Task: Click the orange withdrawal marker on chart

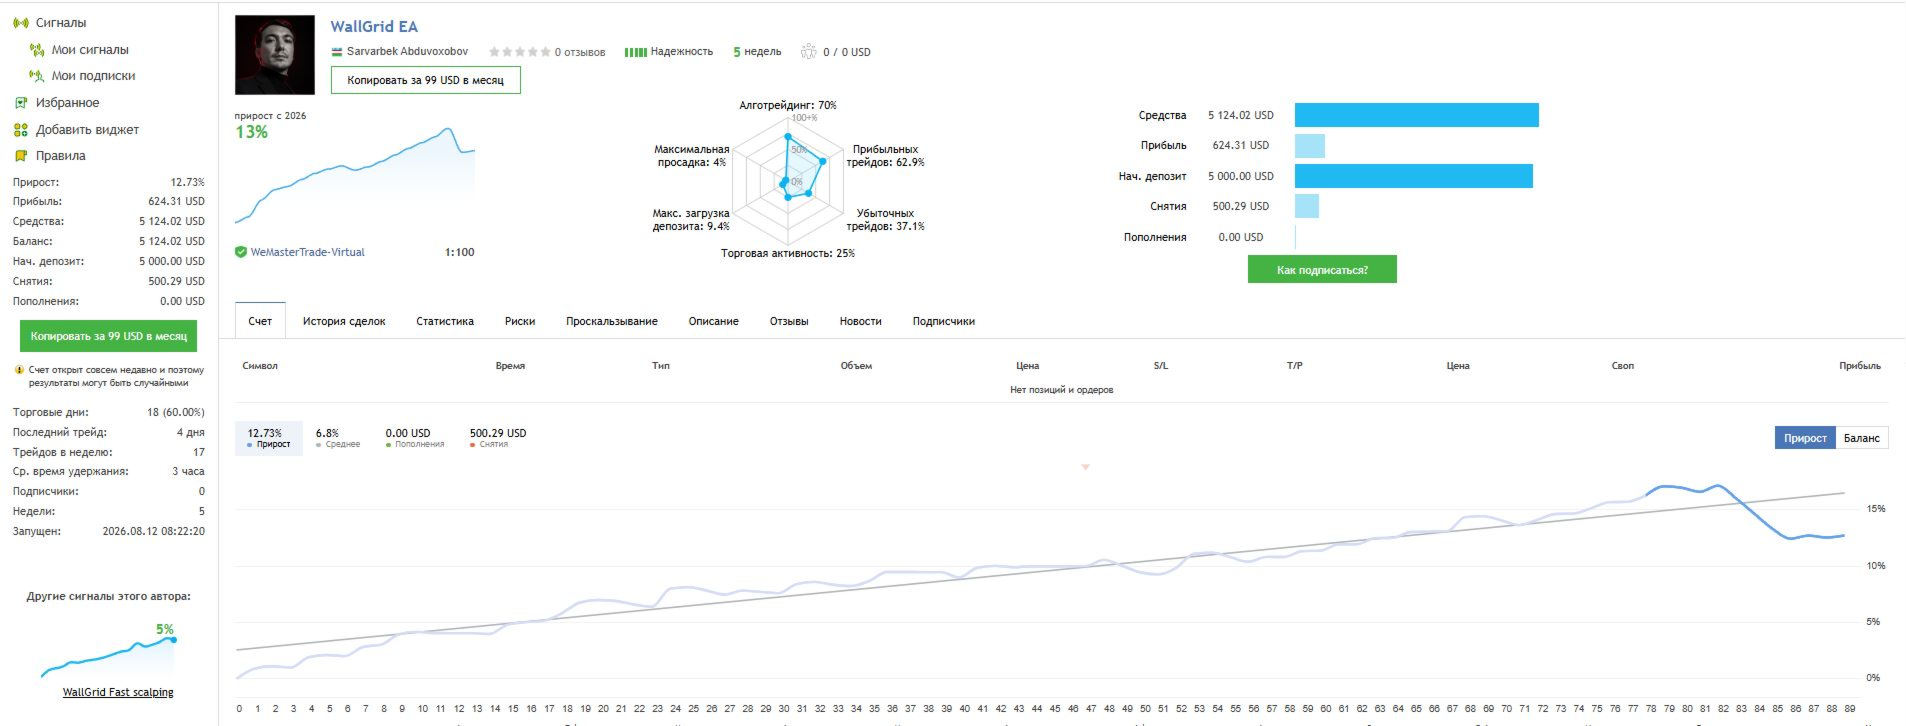Action: [x=1085, y=467]
